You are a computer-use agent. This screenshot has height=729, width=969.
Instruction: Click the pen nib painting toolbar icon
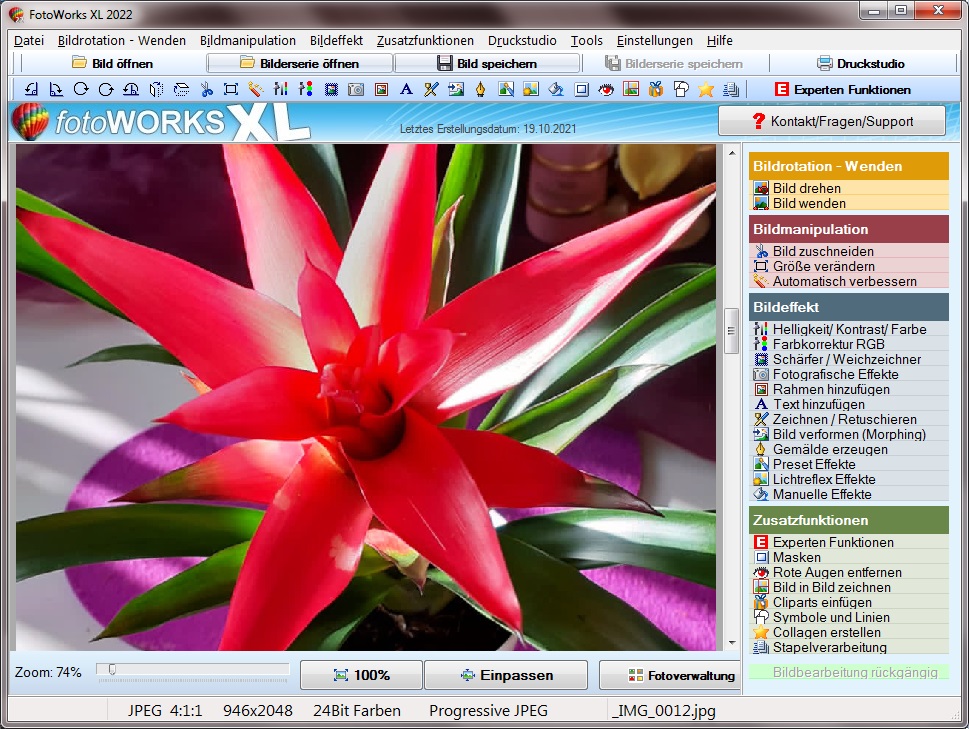(481, 90)
